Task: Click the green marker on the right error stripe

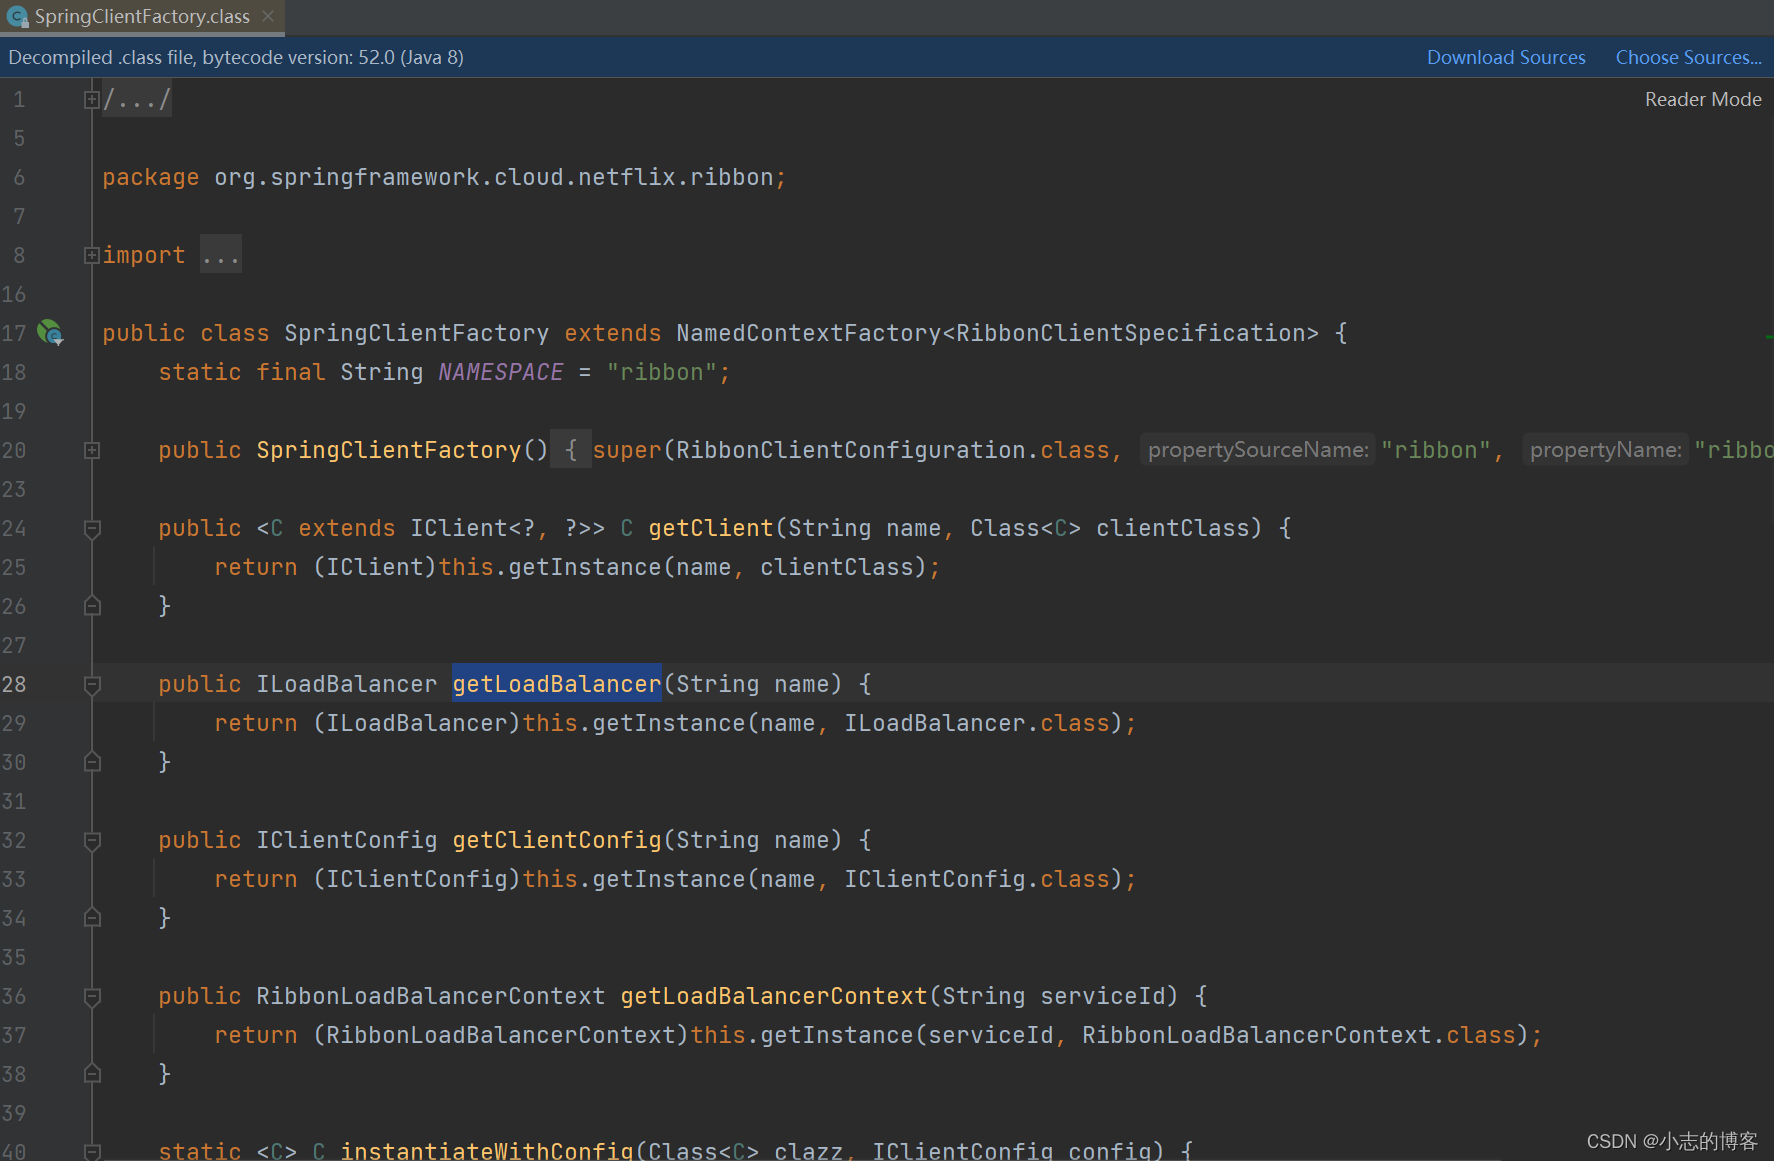Action: tap(1769, 337)
